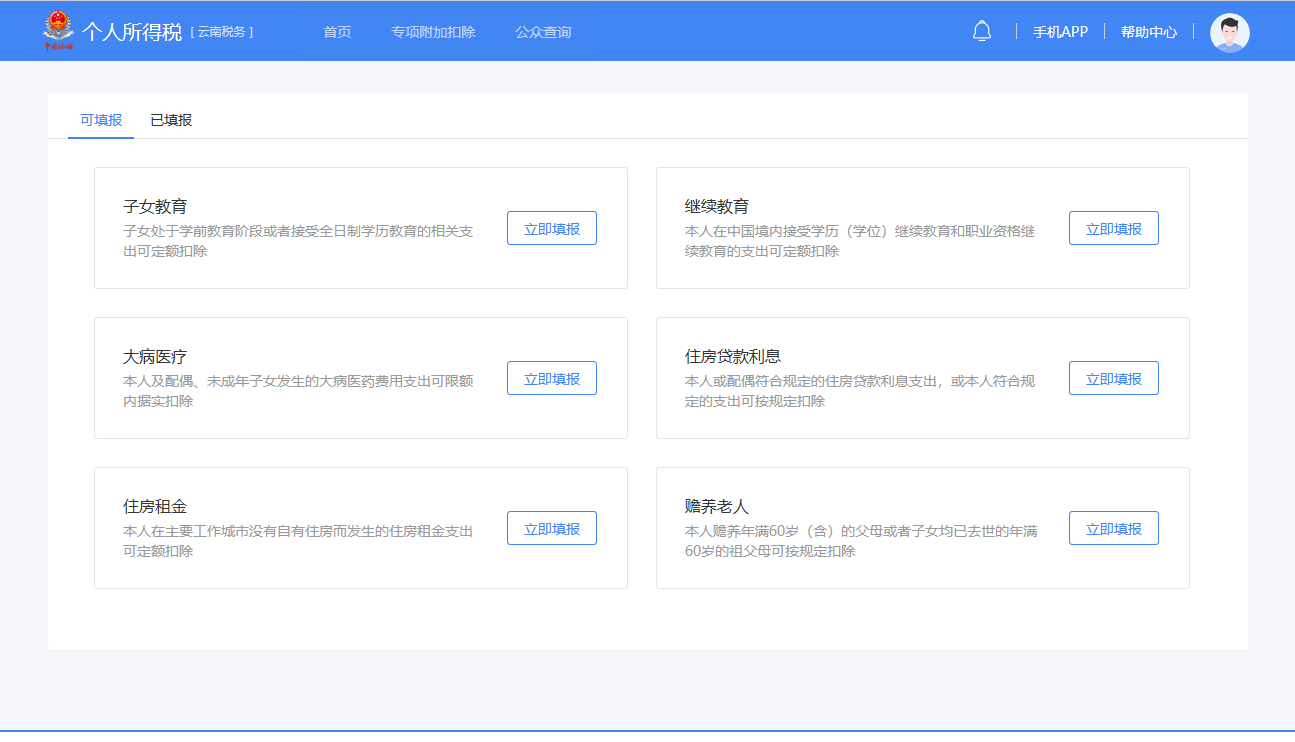
Task: Select the 子女教育 card title
Action: point(155,207)
